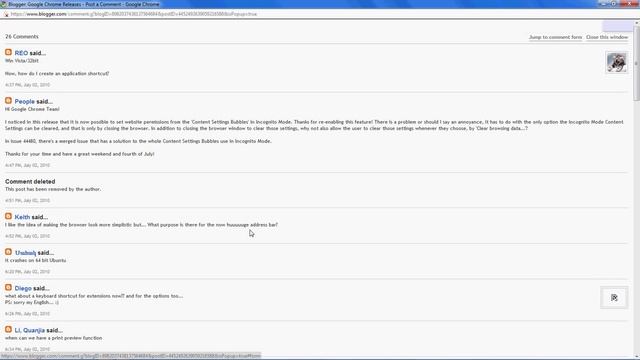Click the vertical scrollbar thumb
The height and width of the screenshot is (360, 640).
pos(637,63)
